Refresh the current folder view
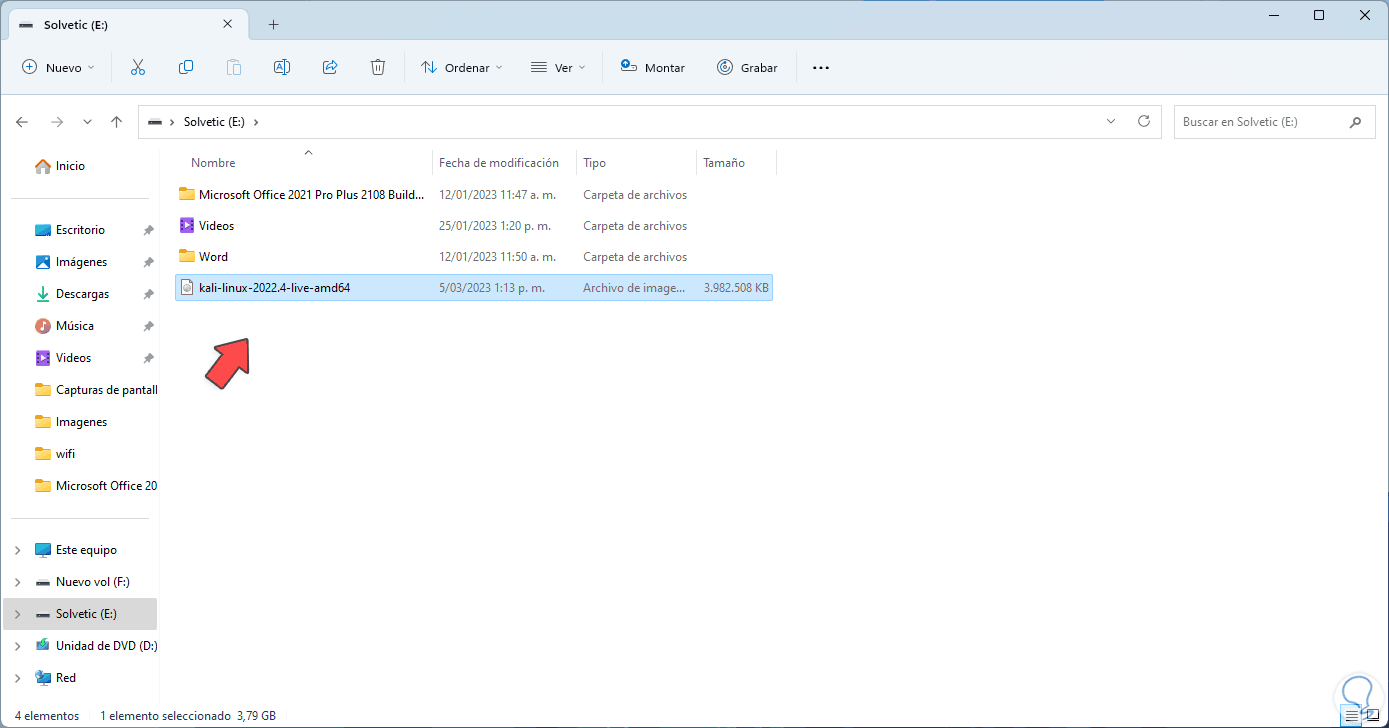The height and width of the screenshot is (728, 1389). pyautogui.click(x=1144, y=121)
